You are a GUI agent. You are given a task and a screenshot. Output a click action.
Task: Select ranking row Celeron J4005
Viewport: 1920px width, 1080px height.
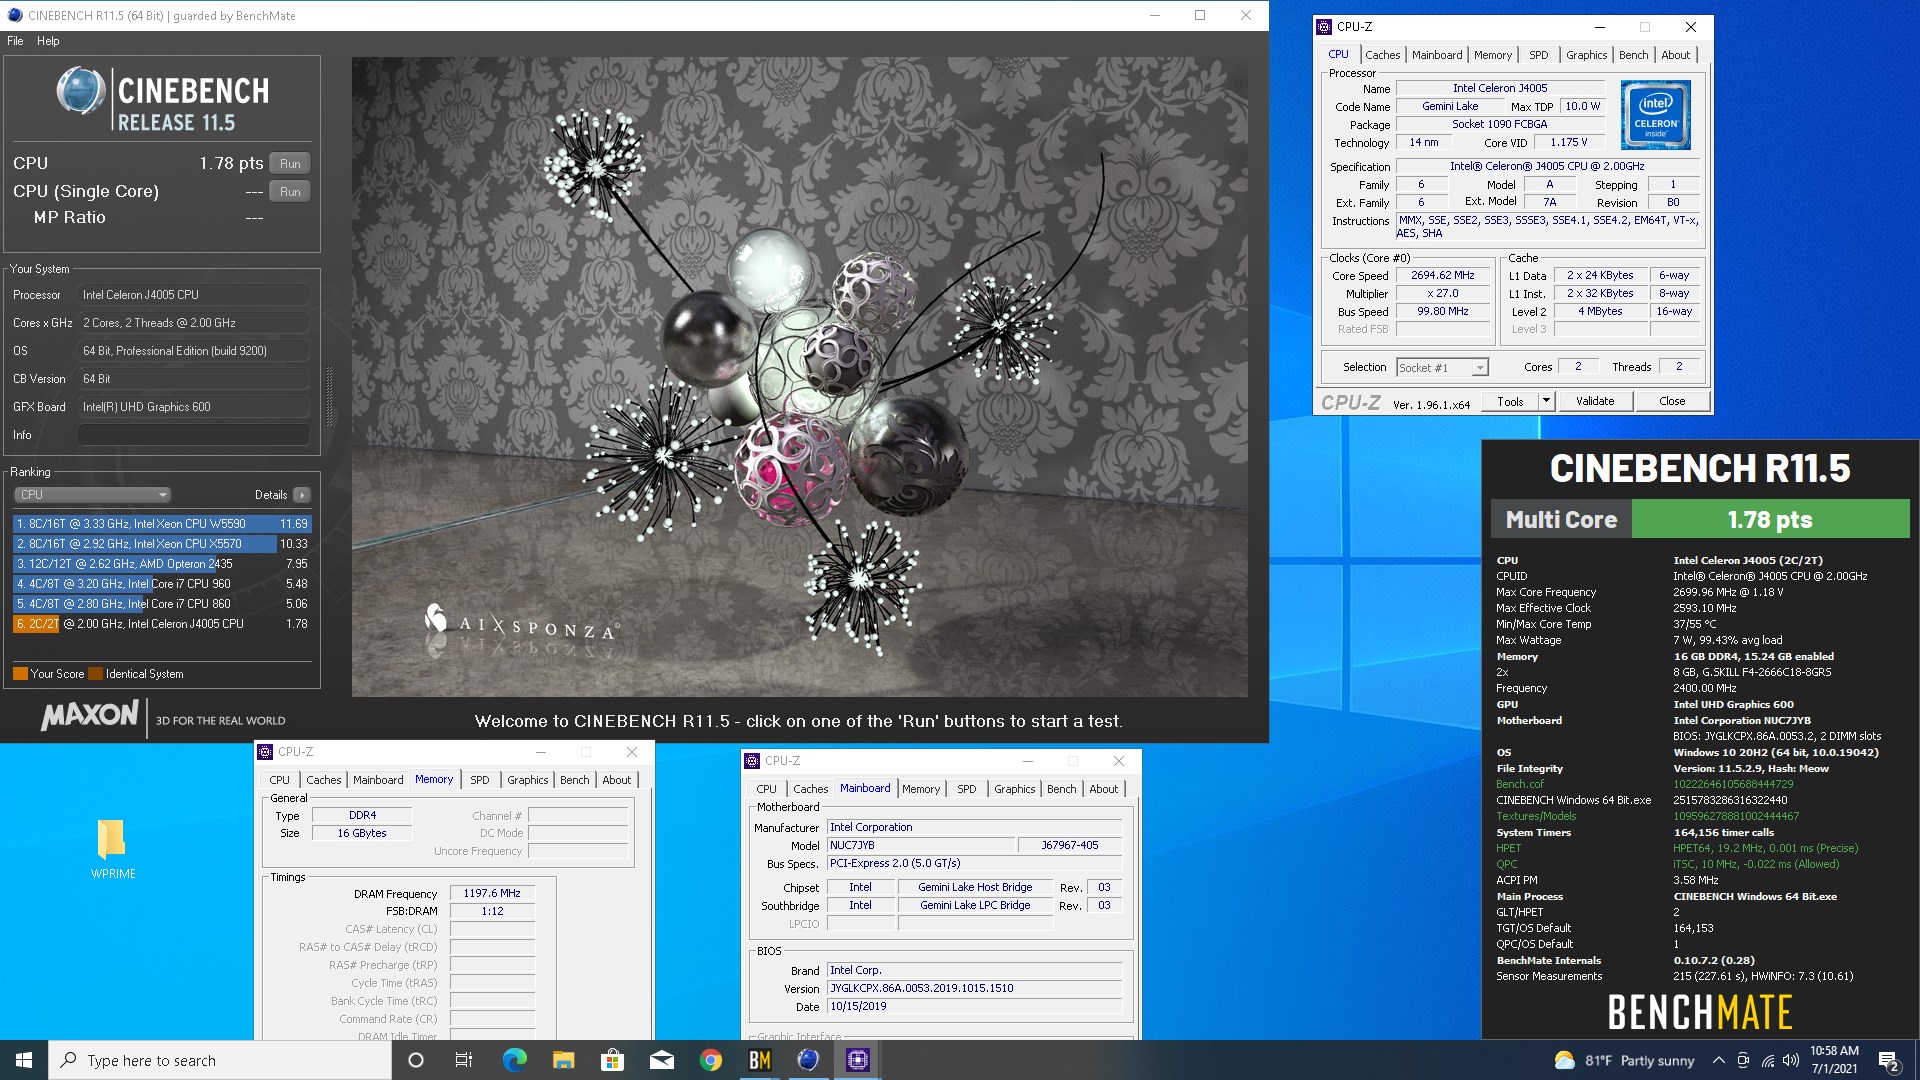click(x=162, y=624)
